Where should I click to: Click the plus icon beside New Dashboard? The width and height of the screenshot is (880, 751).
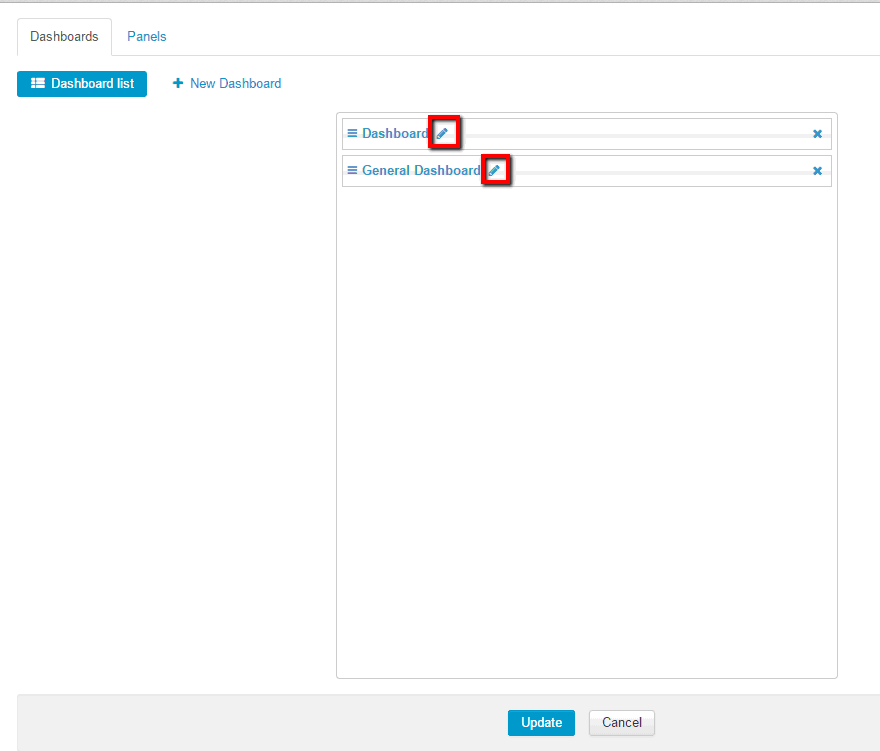178,84
